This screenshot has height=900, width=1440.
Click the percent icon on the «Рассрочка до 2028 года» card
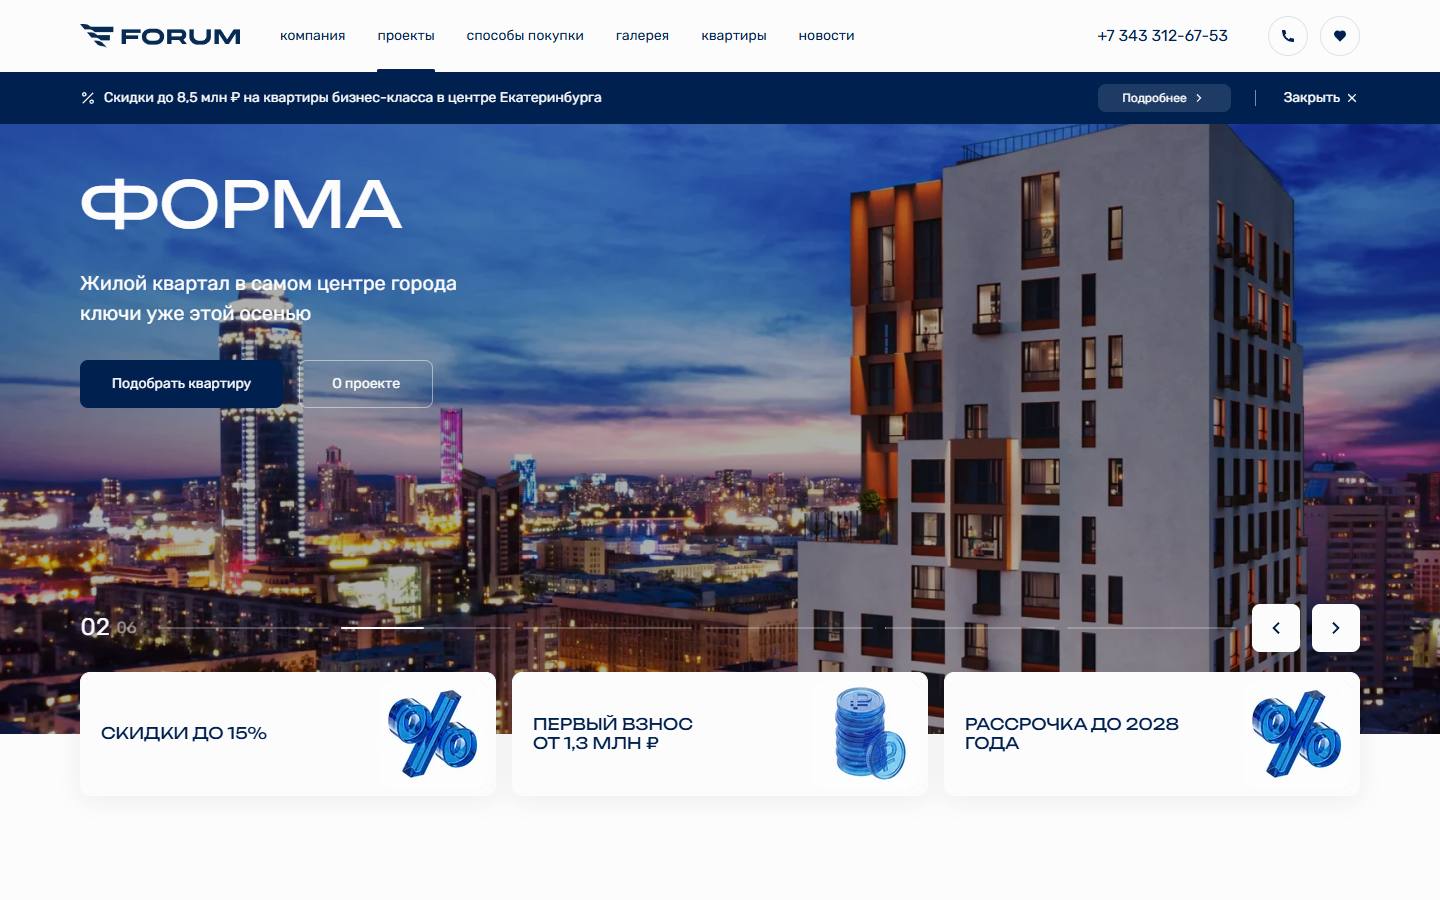[1297, 734]
